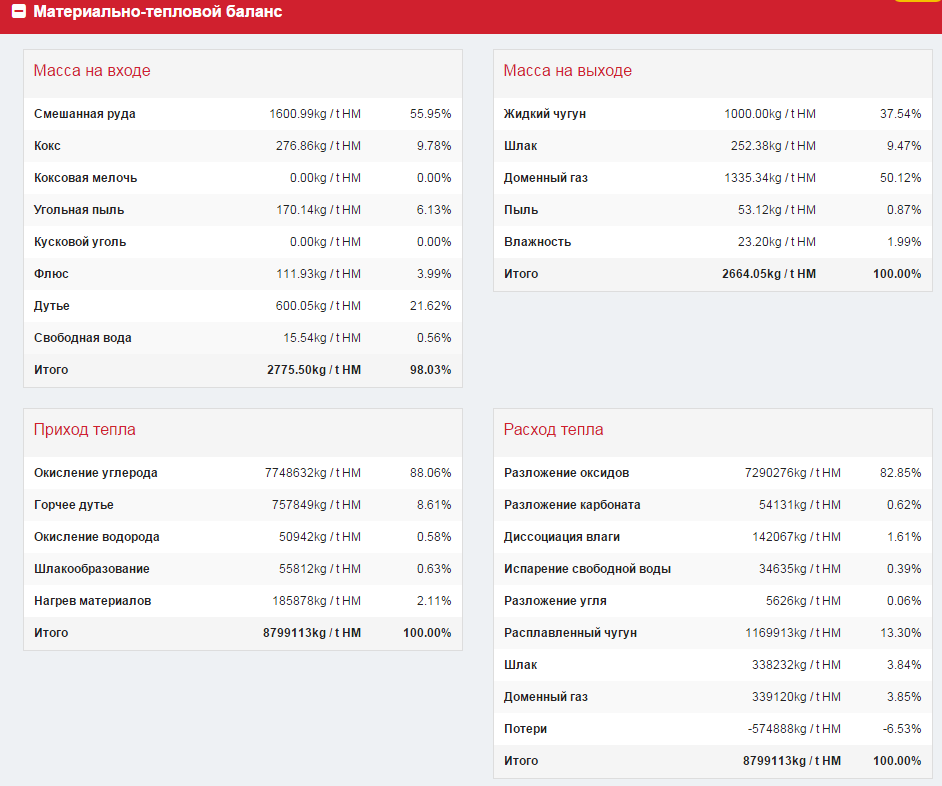Select the Потери row label

[x=525, y=729]
